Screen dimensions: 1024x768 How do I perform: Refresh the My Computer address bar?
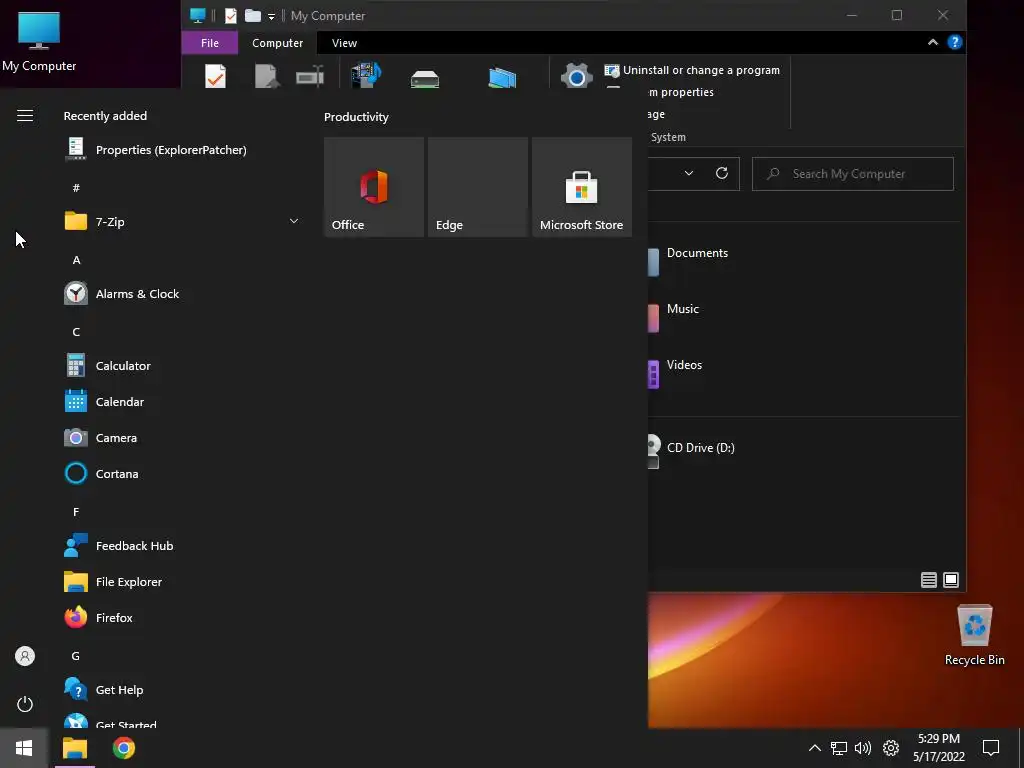(722, 173)
